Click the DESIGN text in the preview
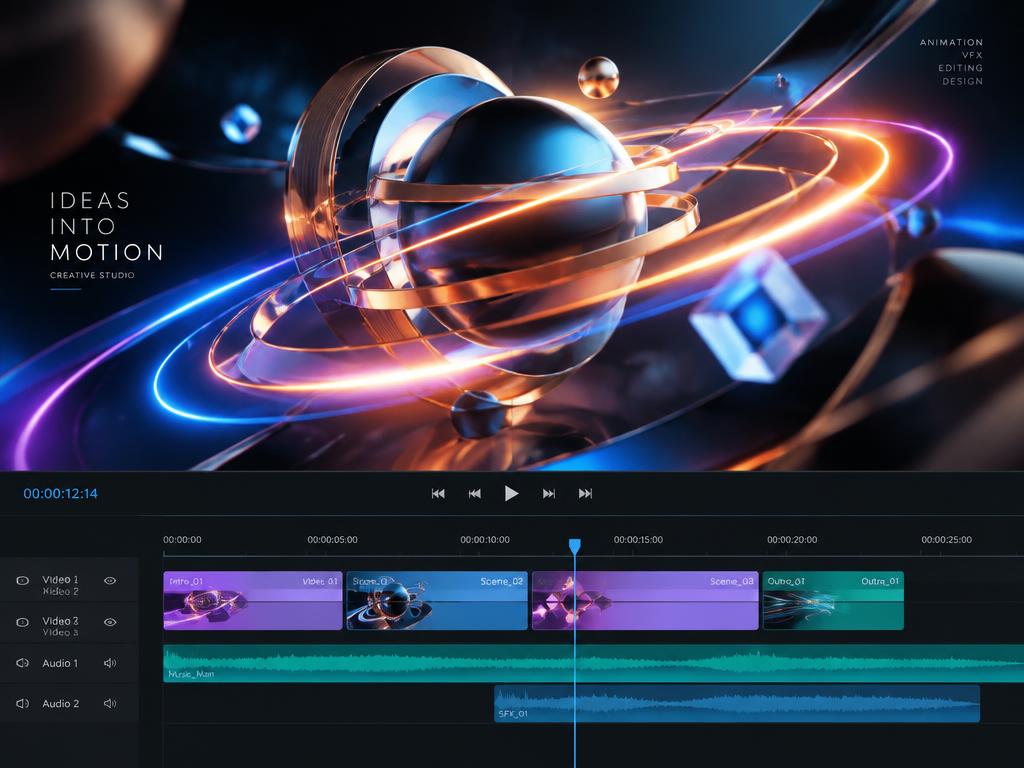Image resolution: width=1024 pixels, height=768 pixels. point(963,81)
